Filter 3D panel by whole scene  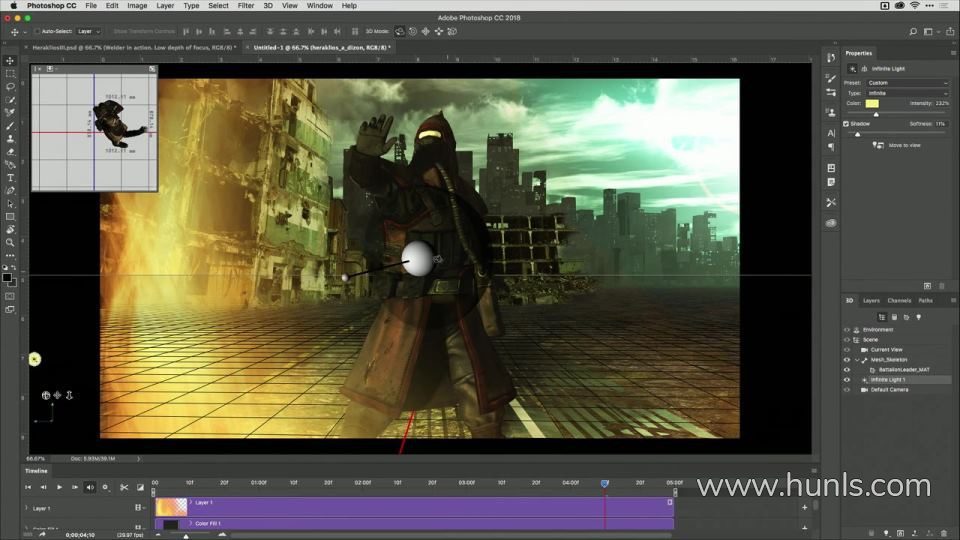882,317
